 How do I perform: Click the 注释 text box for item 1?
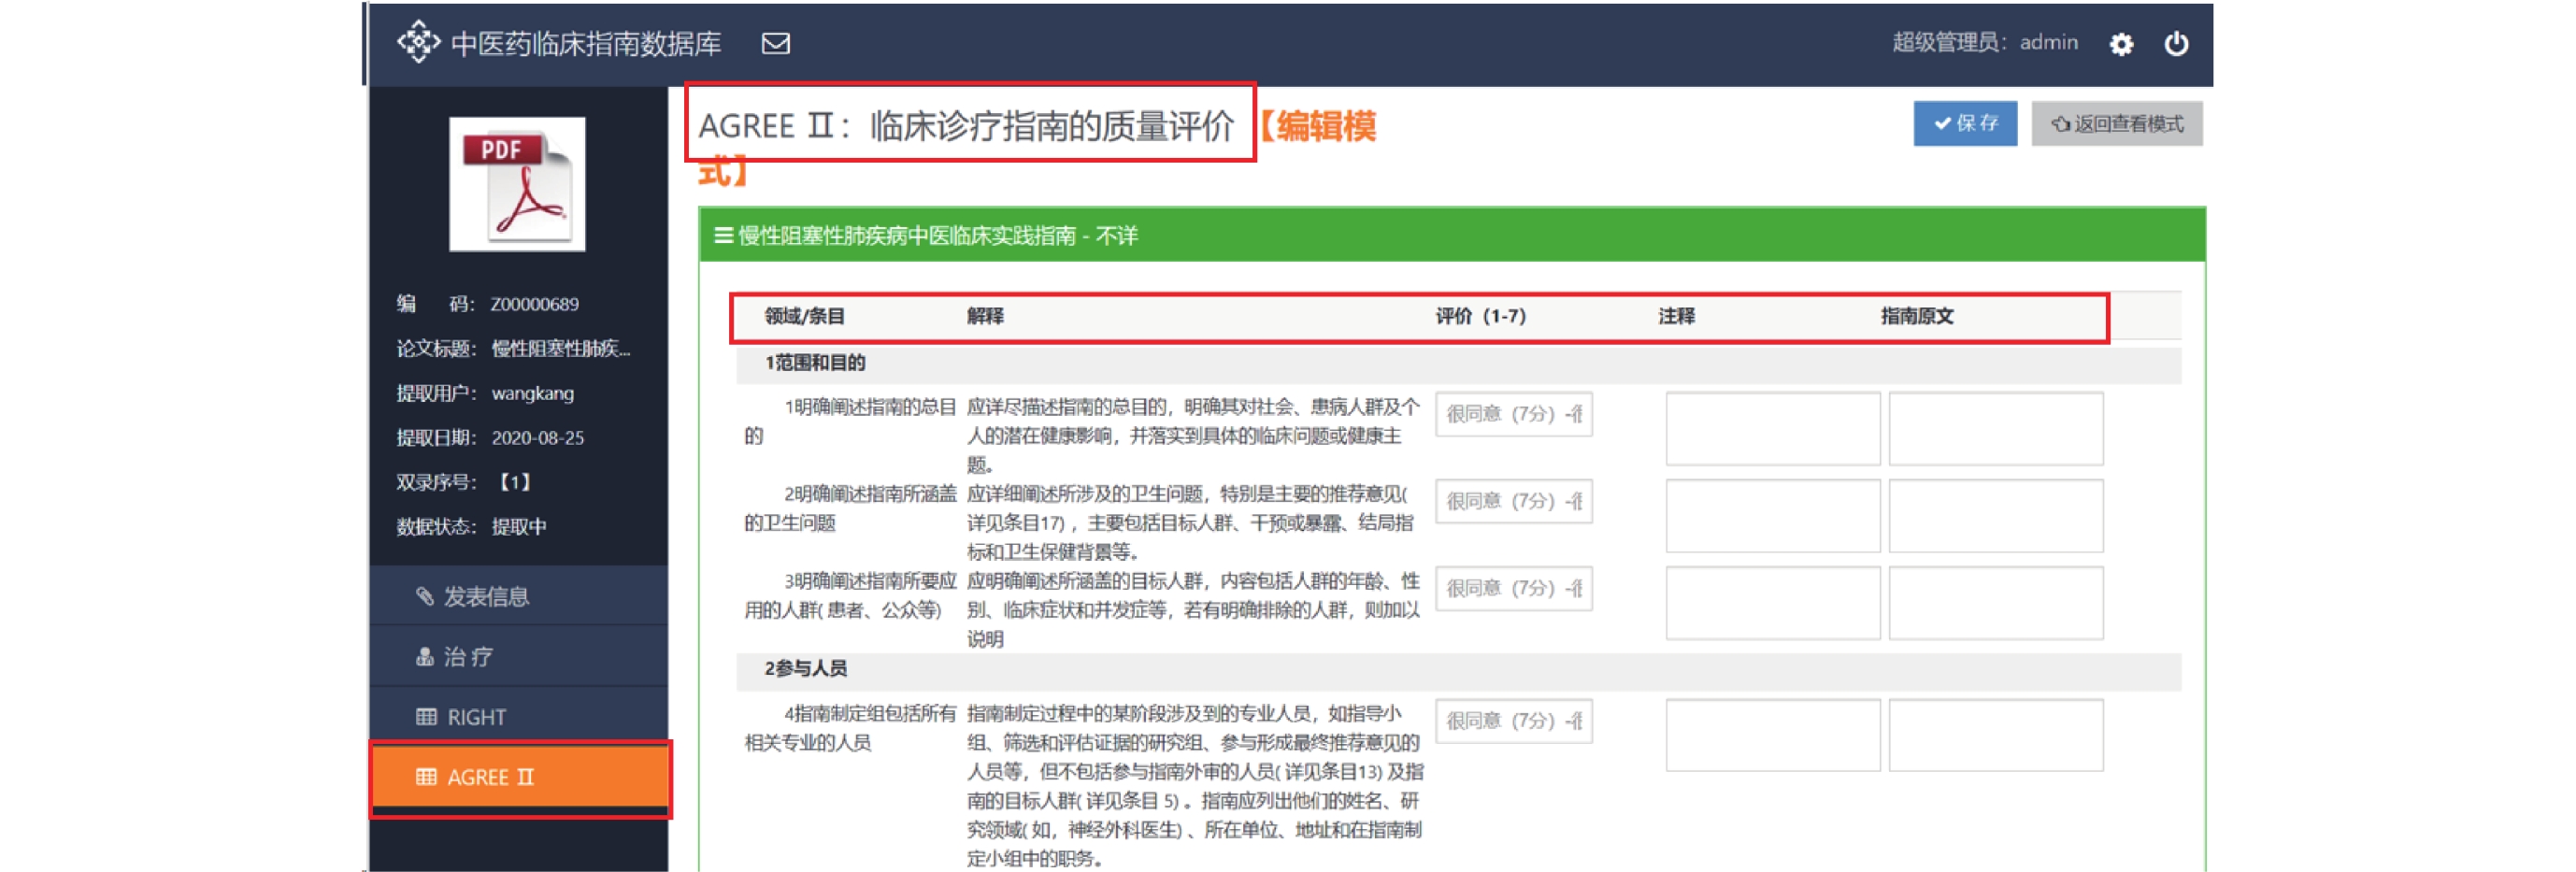pos(1772,429)
